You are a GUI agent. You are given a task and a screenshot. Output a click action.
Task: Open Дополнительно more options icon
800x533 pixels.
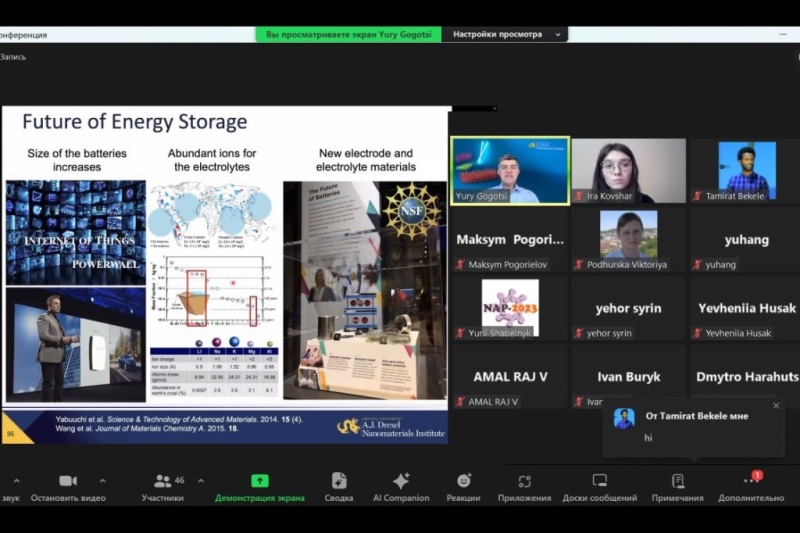[751, 480]
